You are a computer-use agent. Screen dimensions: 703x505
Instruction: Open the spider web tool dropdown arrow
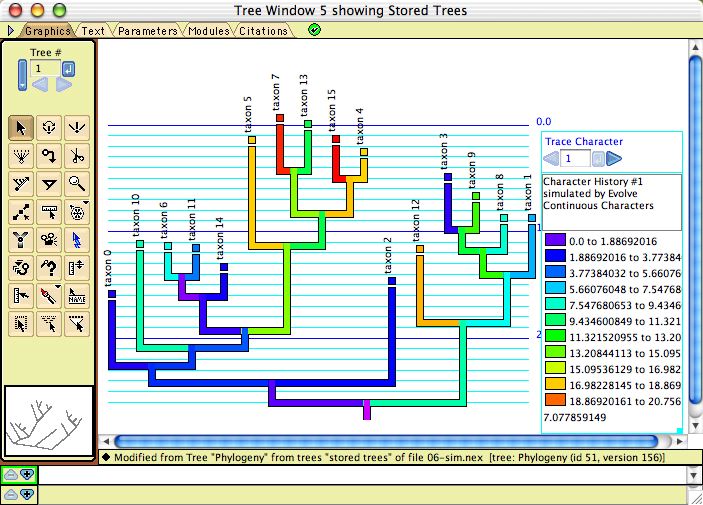coord(88,204)
